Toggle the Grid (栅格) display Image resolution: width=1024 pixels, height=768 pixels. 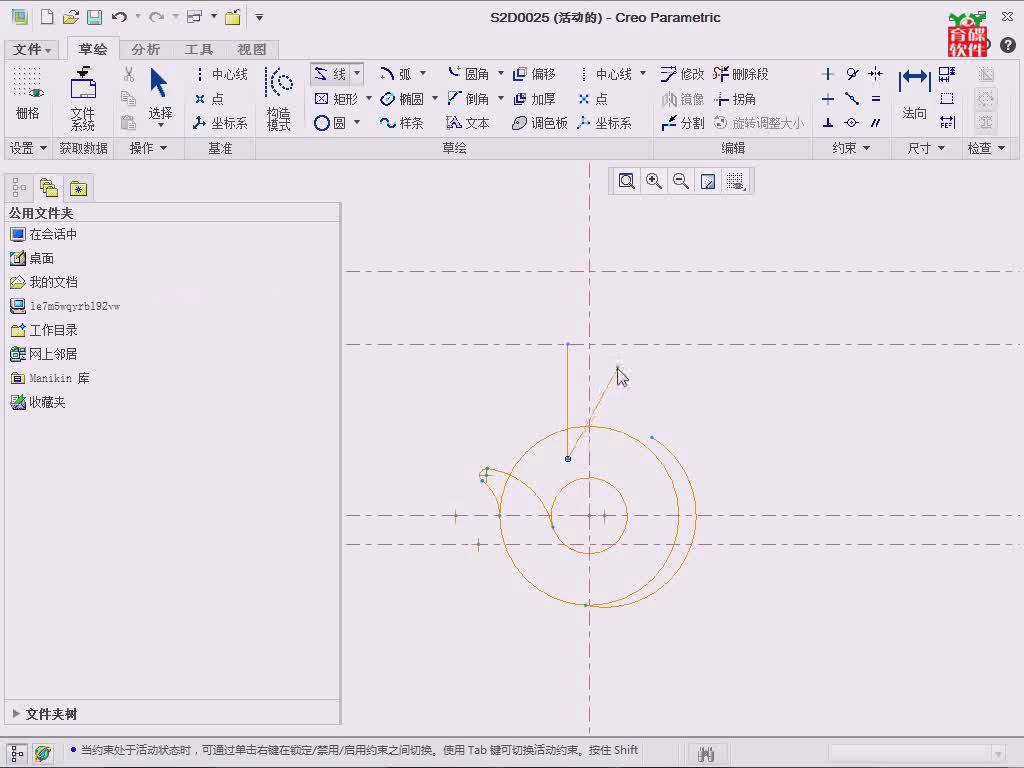27,95
